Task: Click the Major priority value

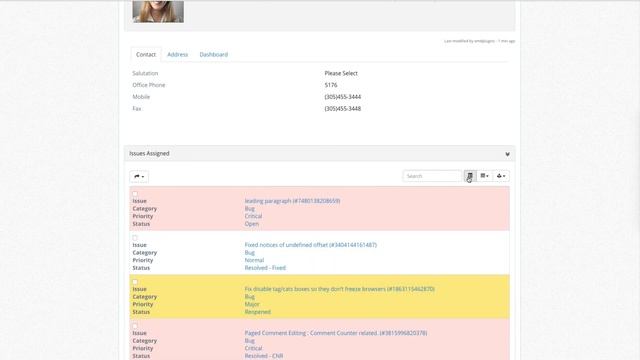Action: (x=252, y=304)
